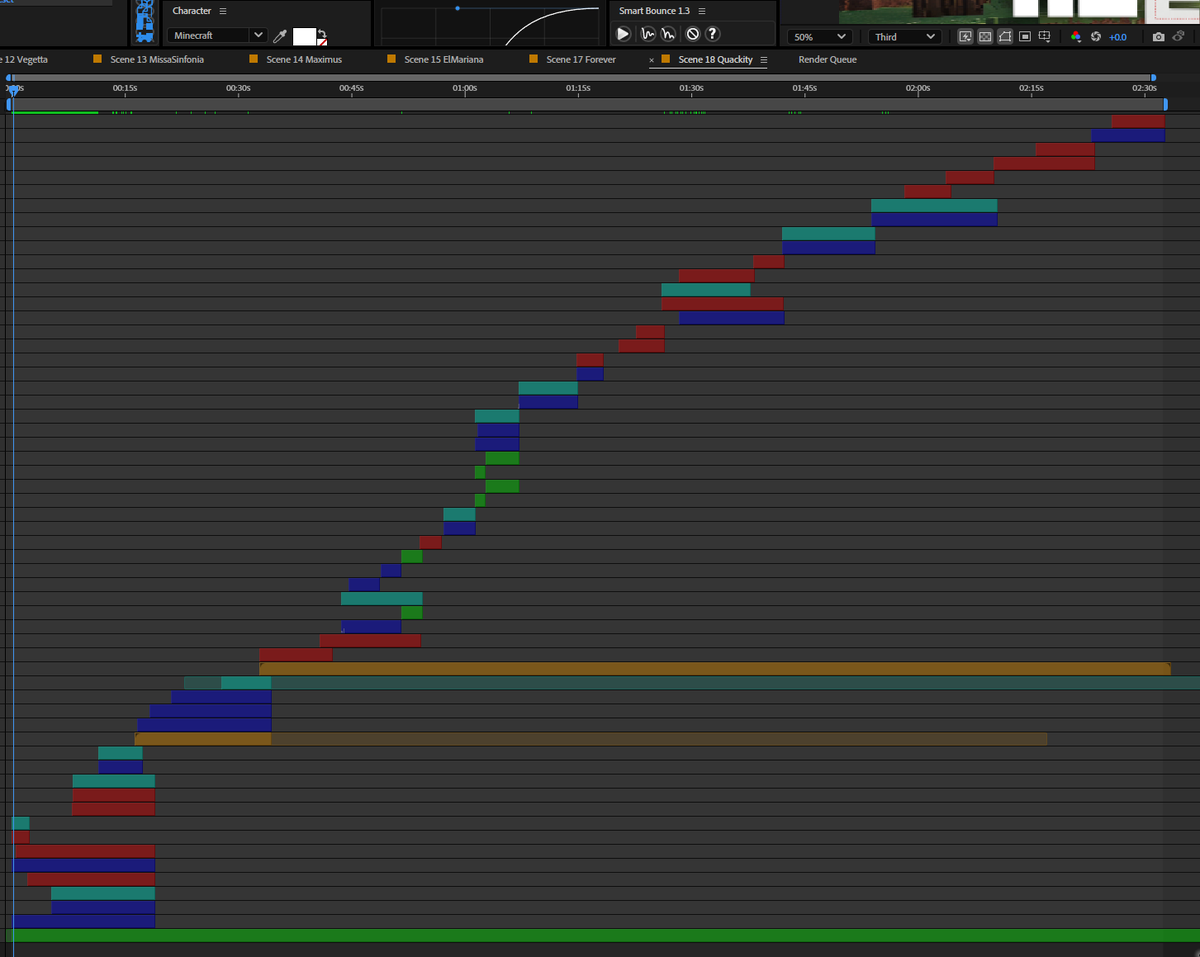Screen dimensions: 1200x957
Task: Click the show snapshot icon
Action: point(1181,36)
